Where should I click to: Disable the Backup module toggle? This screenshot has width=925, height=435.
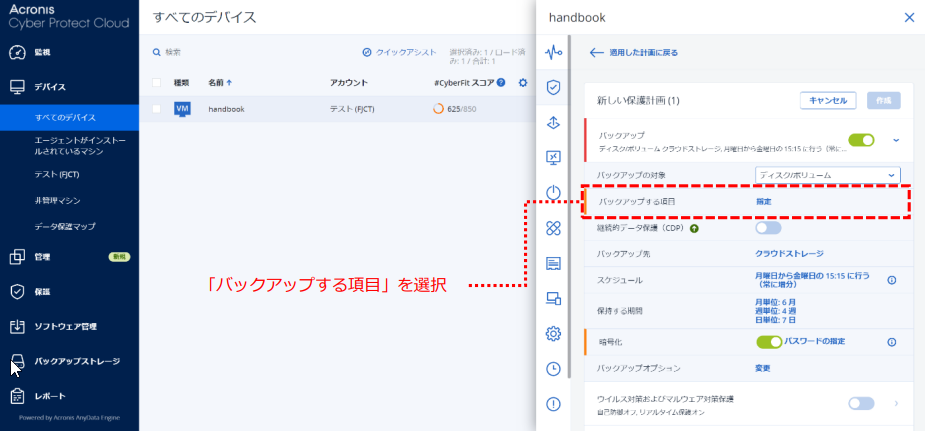tap(861, 140)
